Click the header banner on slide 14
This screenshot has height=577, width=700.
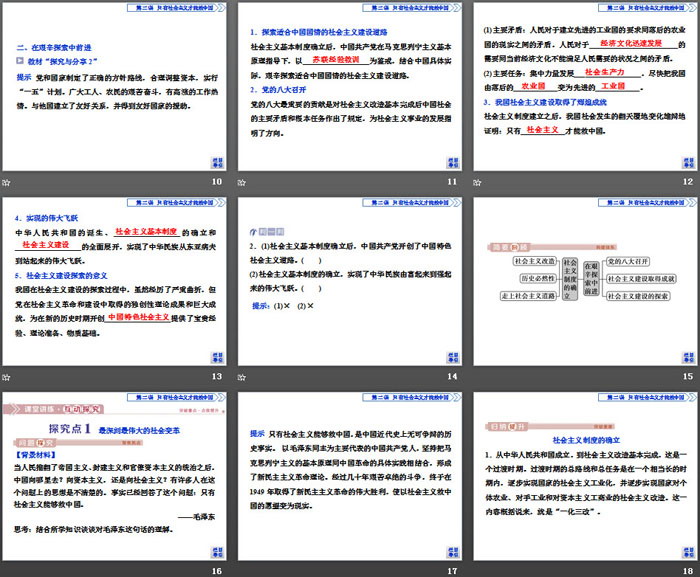click(412, 202)
